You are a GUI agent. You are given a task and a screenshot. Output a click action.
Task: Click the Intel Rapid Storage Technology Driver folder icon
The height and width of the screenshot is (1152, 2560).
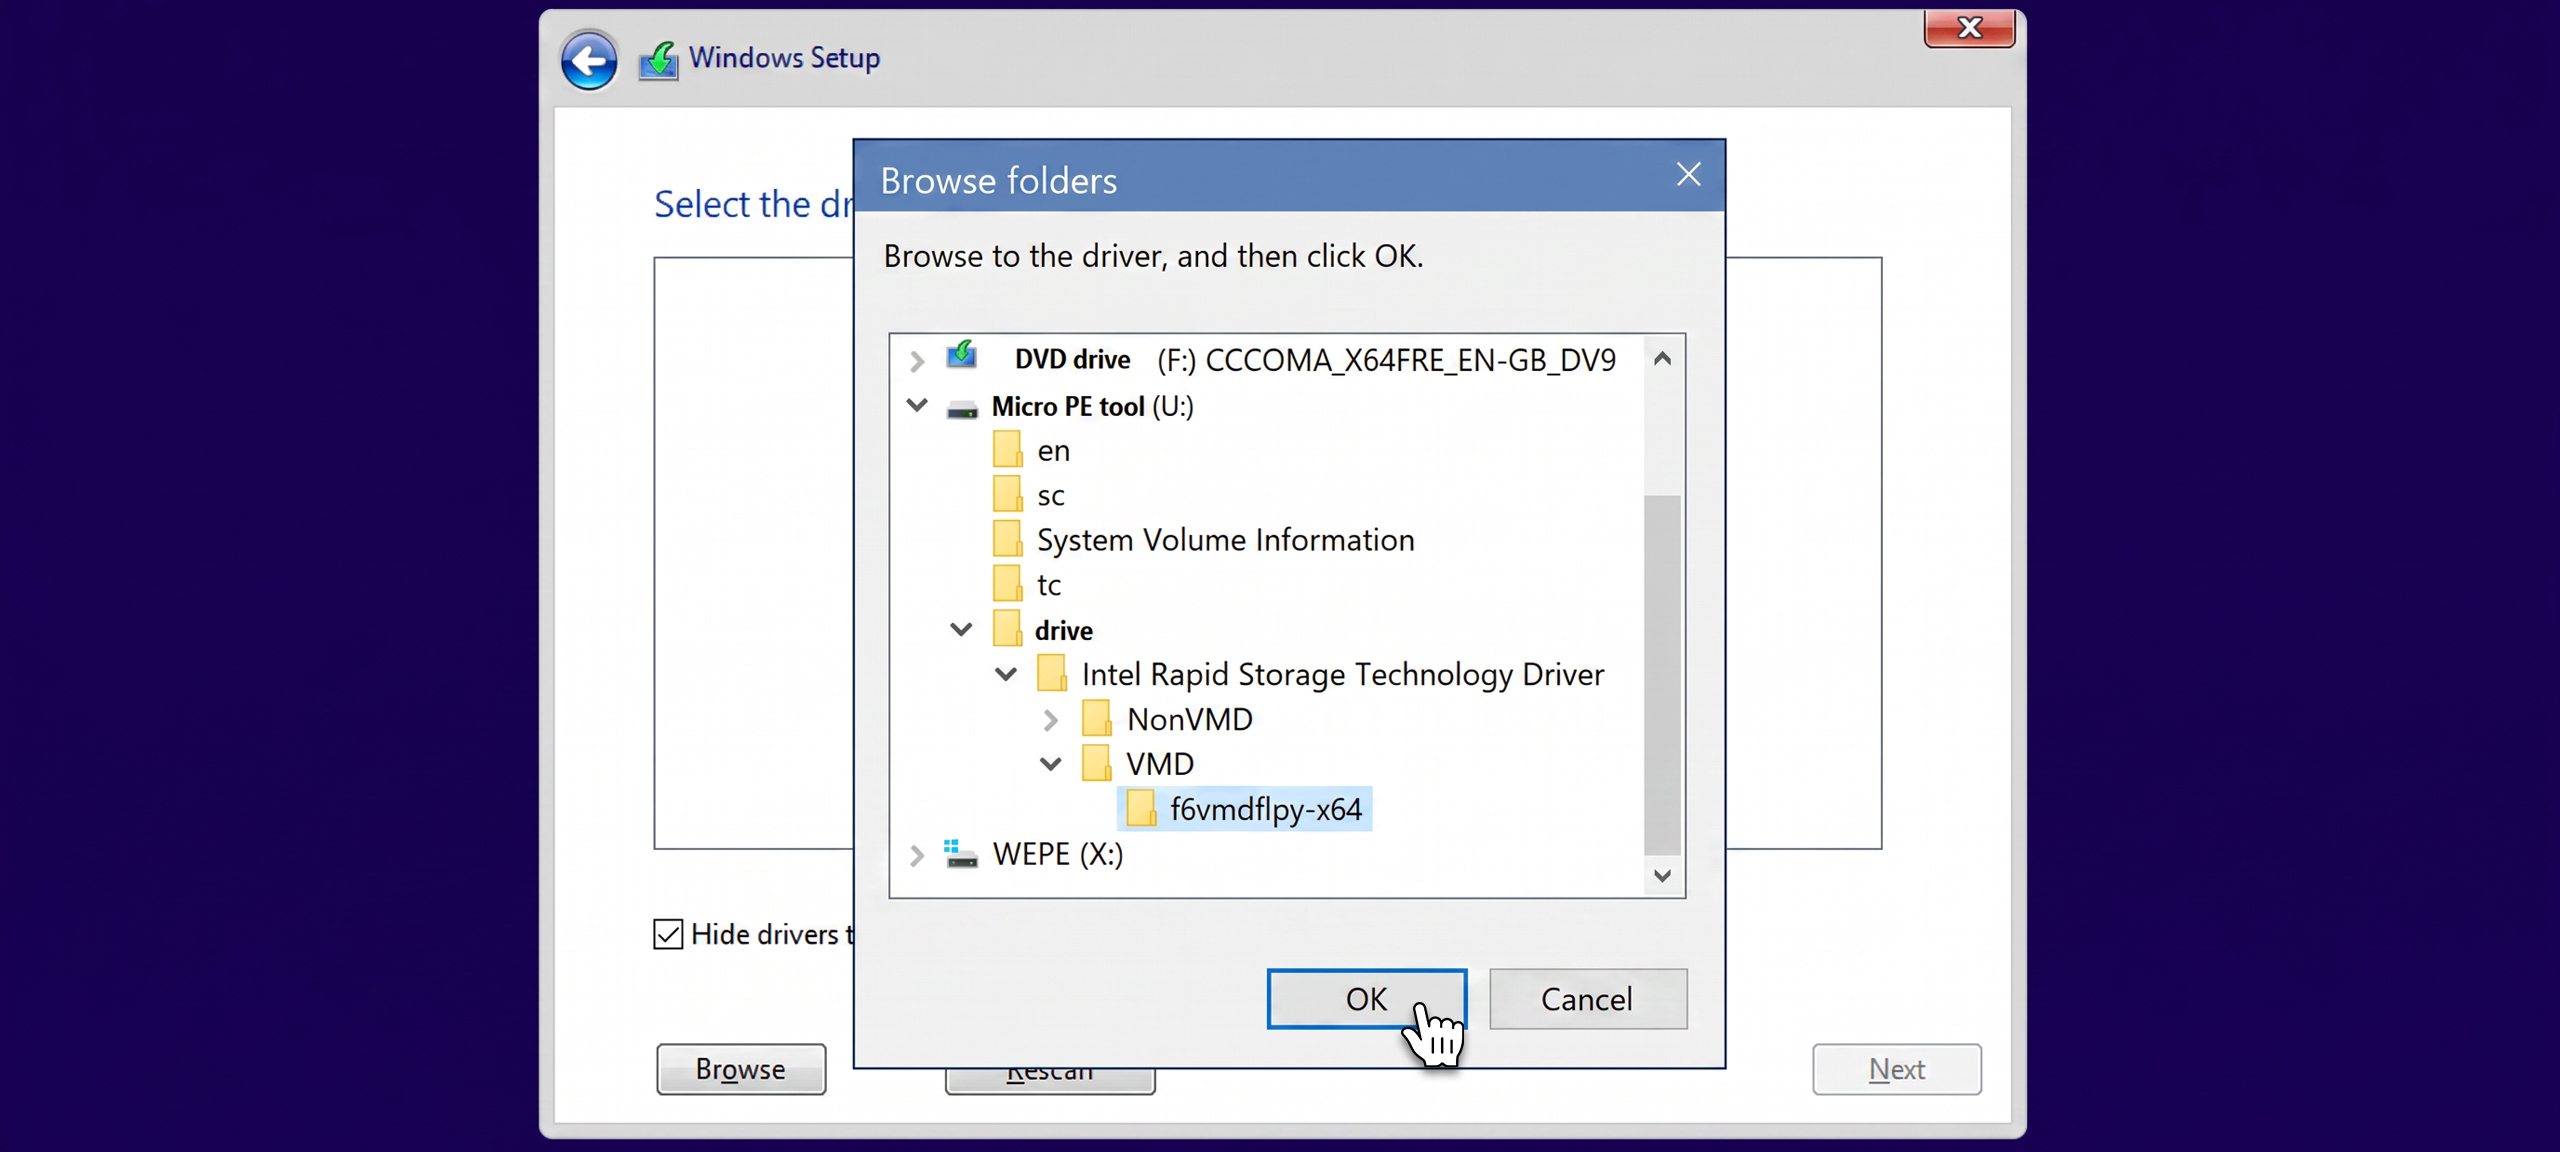(1052, 674)
